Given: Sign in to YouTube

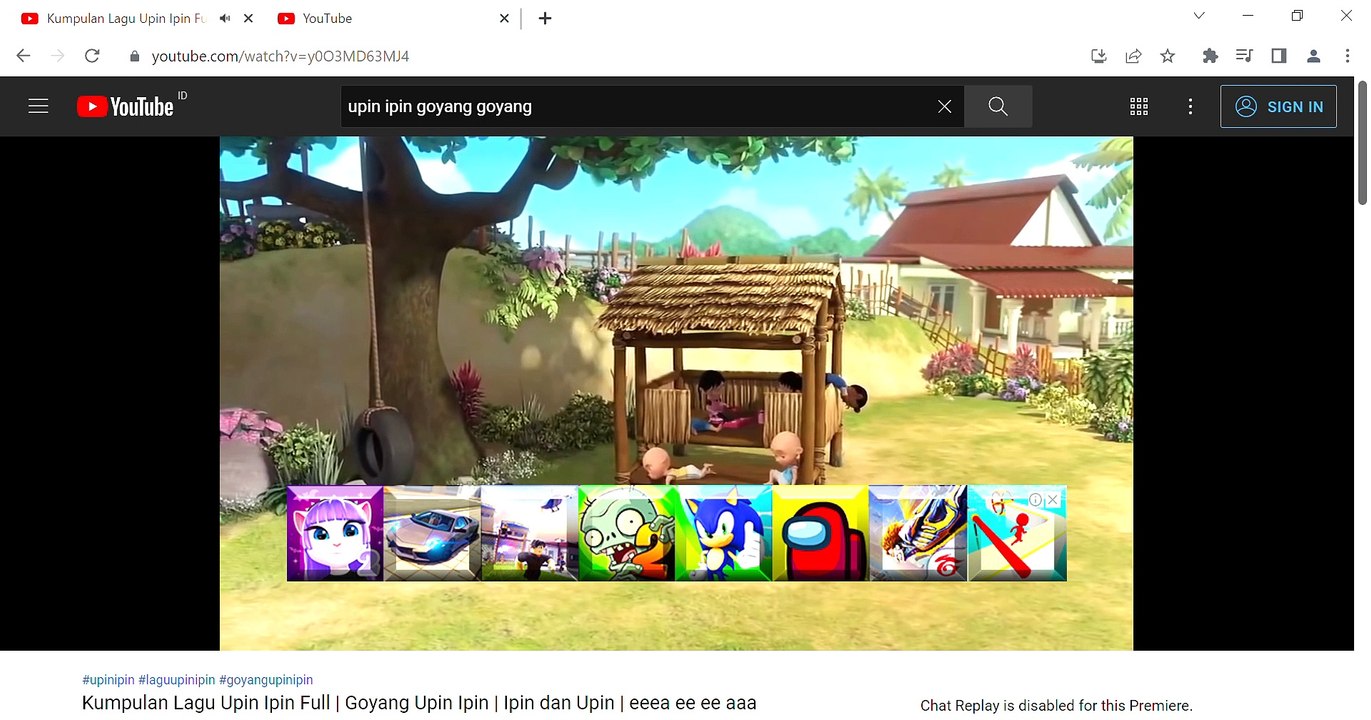Looking at the screenshot, I should [x=1278, y=106].
